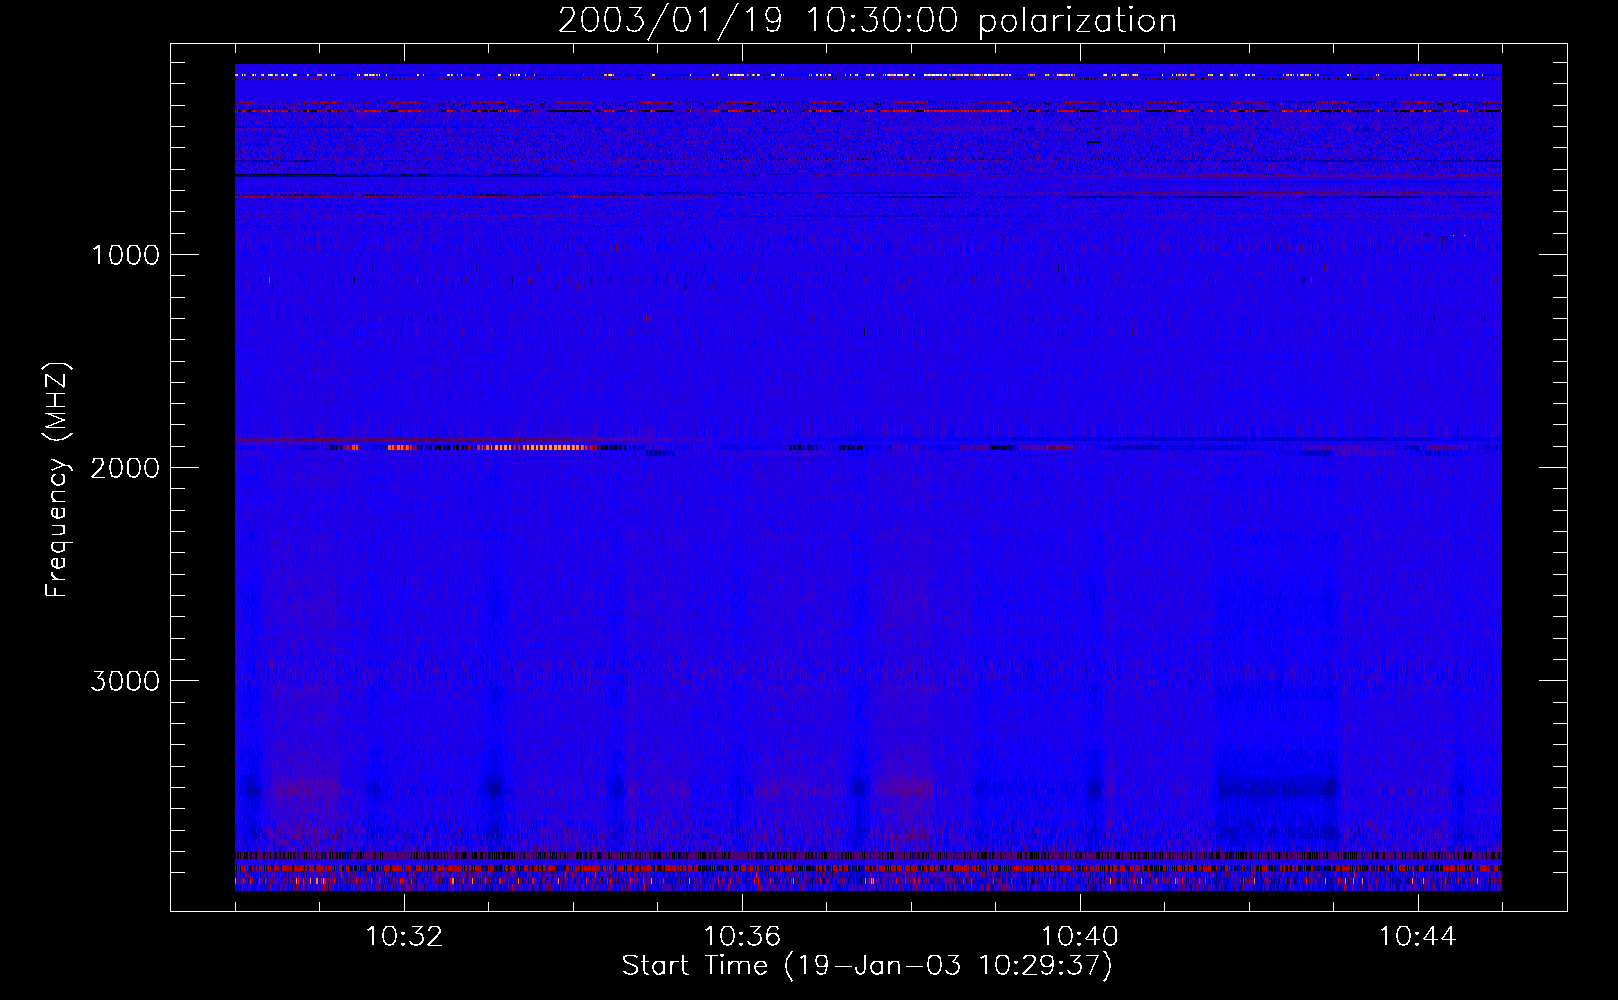Image resolution: width=1618 pixels, height=1000 pixels.
Task: Click the 10:40 time tick label
Action: [x=1080, y=937]
